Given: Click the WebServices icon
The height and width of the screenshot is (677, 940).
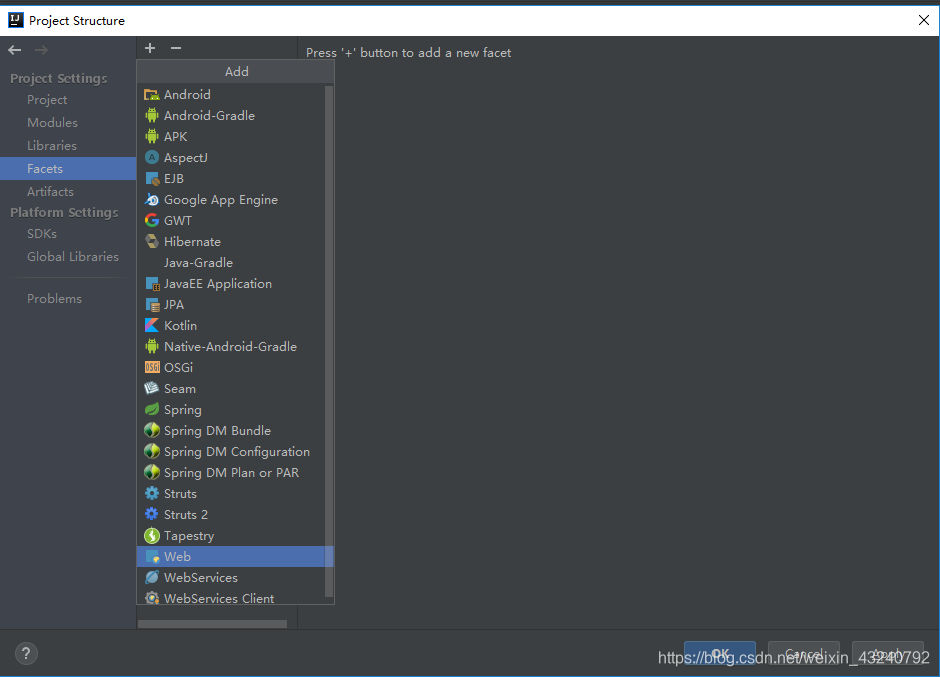Looking at the screenshot, I should pos(152,577).
